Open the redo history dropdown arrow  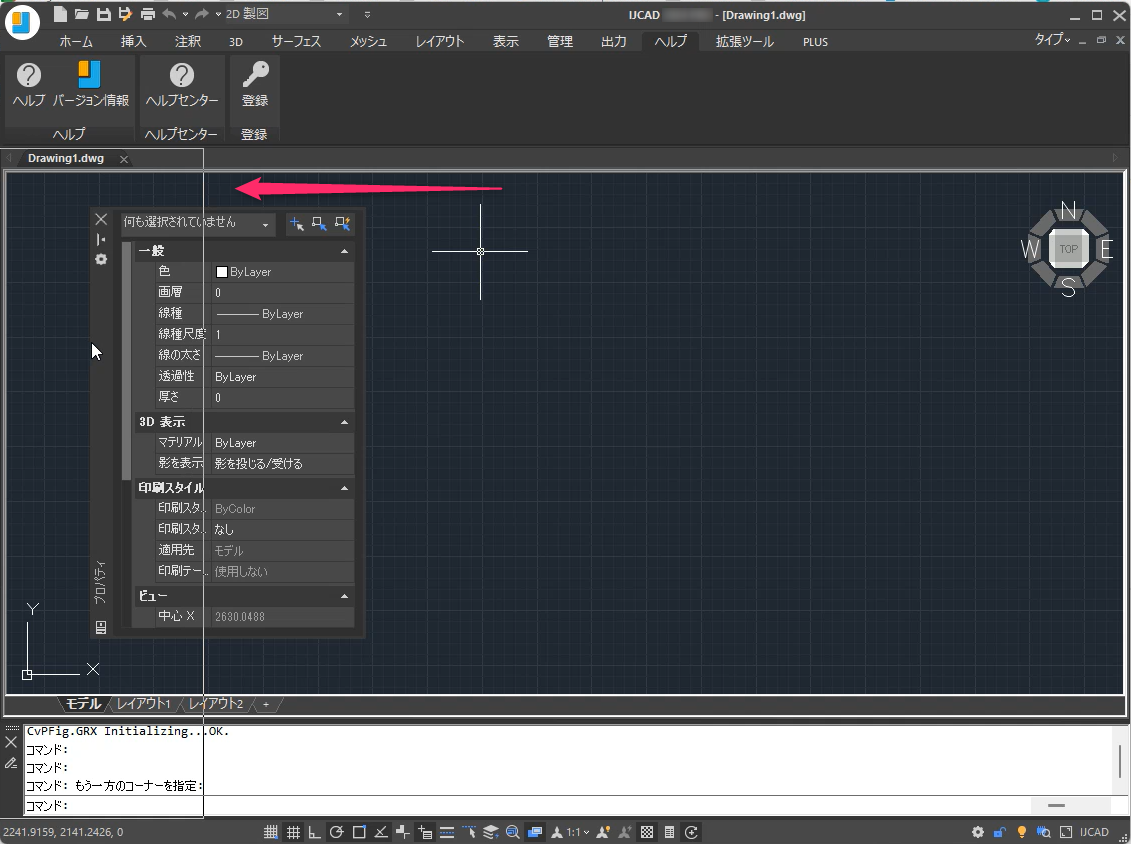(x=218, y=14)
